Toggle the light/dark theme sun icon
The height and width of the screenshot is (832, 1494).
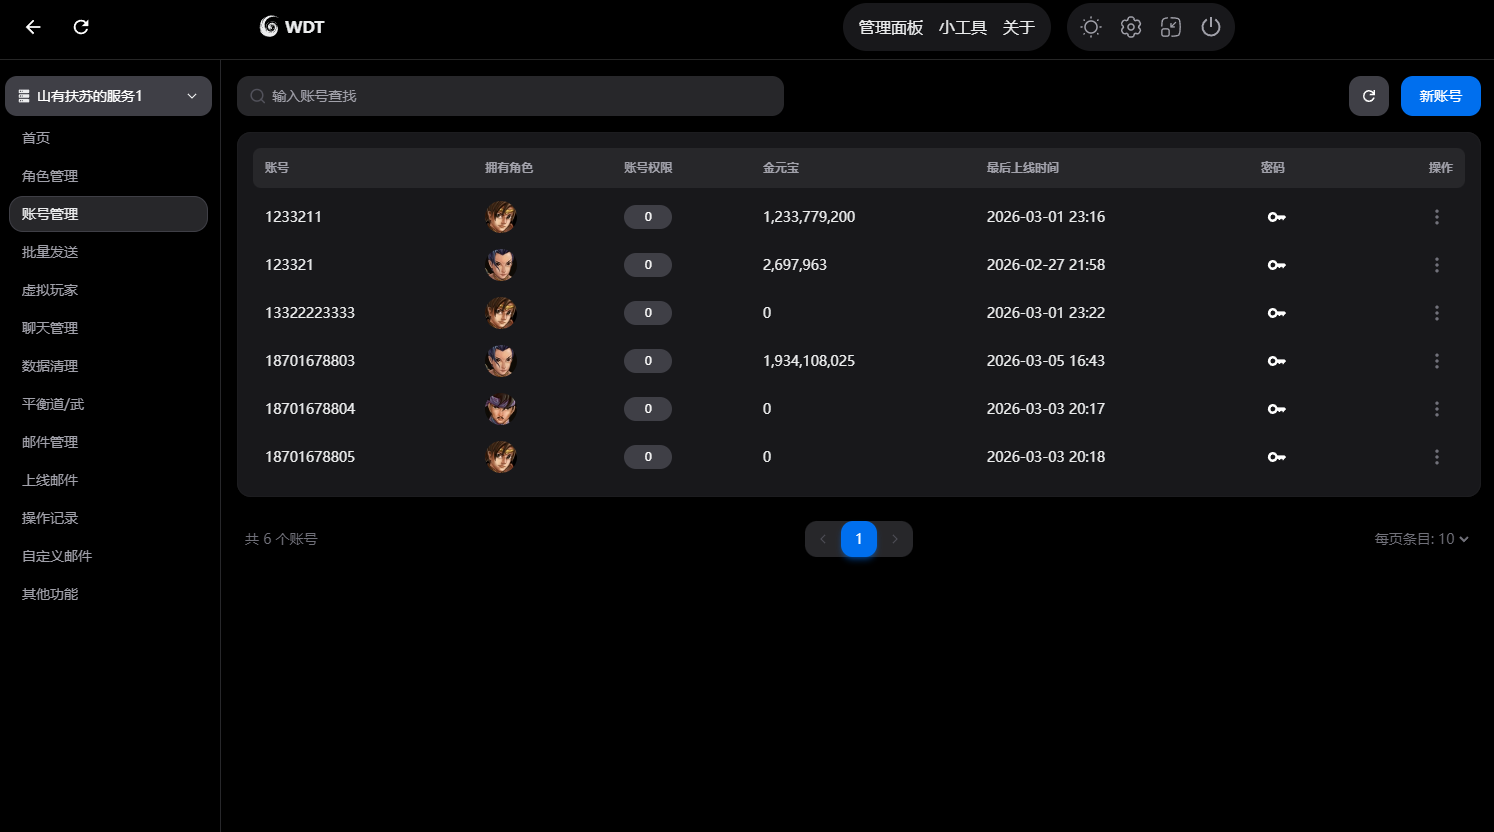pos(1091,27)
